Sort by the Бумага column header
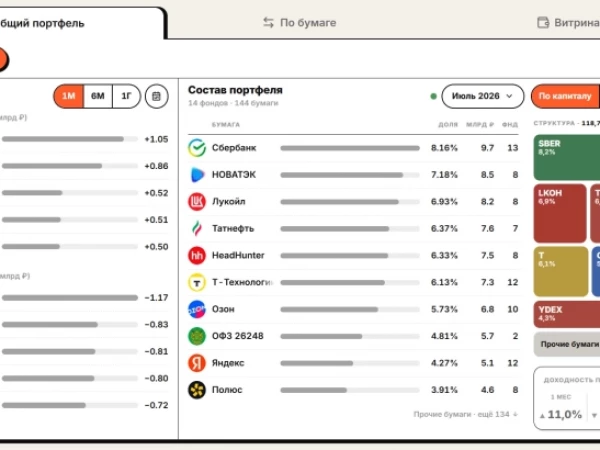This screenshot has height=450, width=600. pos(226,124)
